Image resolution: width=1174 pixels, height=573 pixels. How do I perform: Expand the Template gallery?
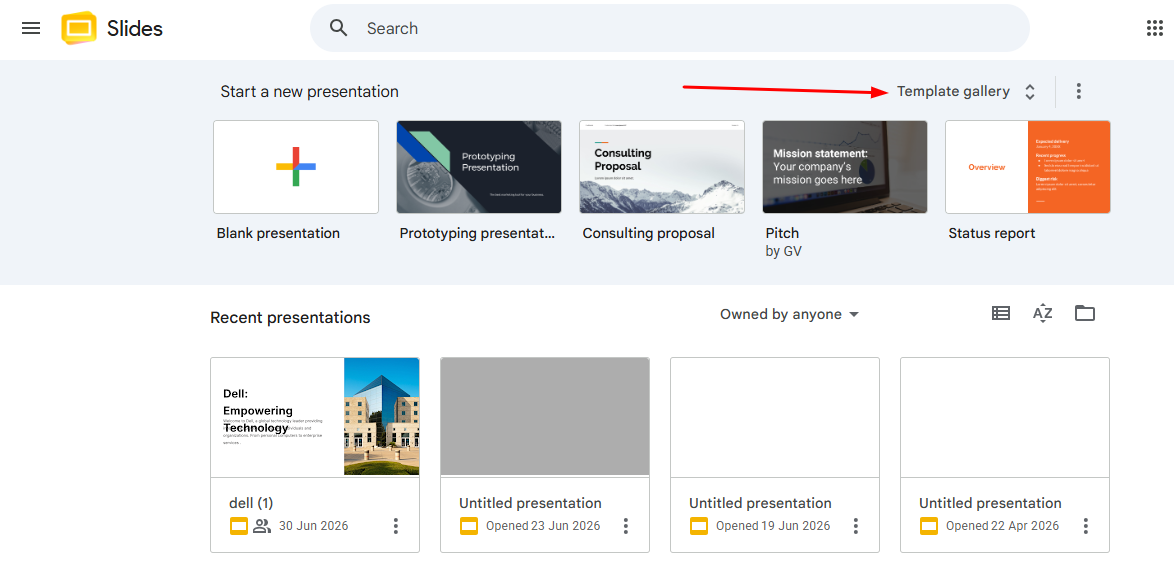point(953,91)
